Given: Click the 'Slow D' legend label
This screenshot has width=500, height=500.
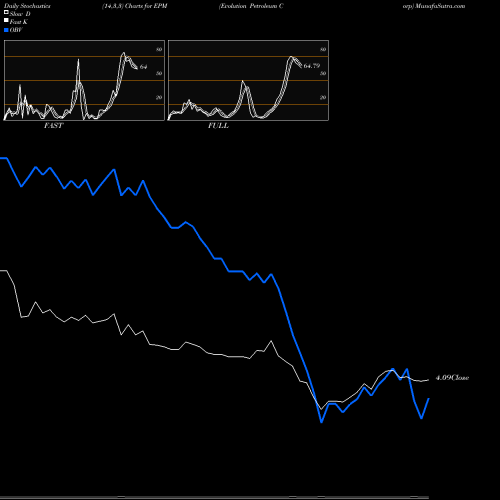Looking at the screenshot, I should pos(20,14).
